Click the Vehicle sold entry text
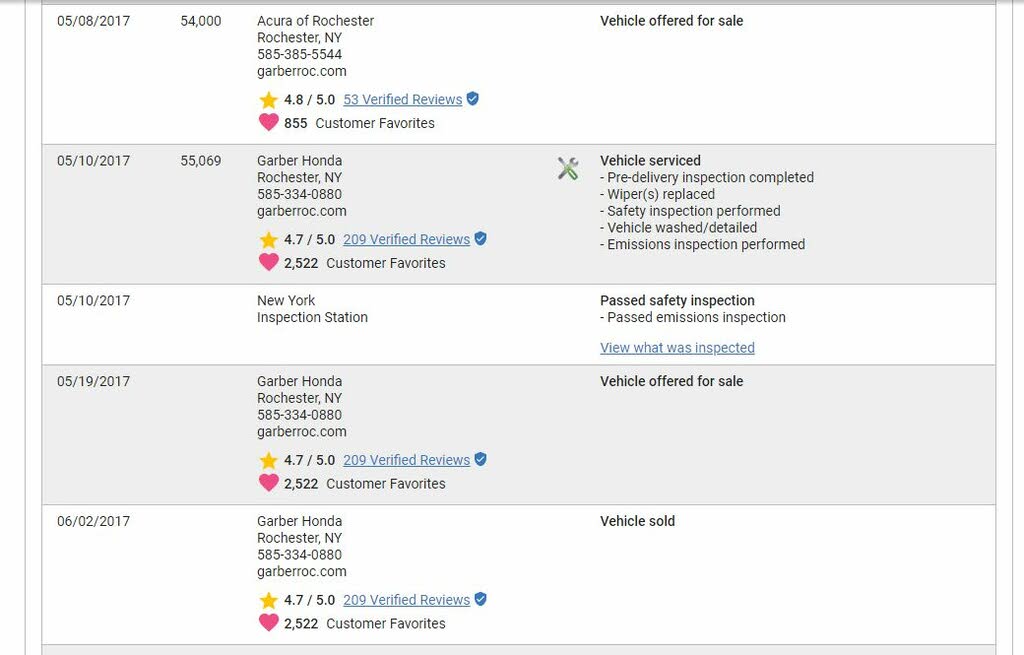The width and height of the screenshot is (1024, 655). coord(637,521)
